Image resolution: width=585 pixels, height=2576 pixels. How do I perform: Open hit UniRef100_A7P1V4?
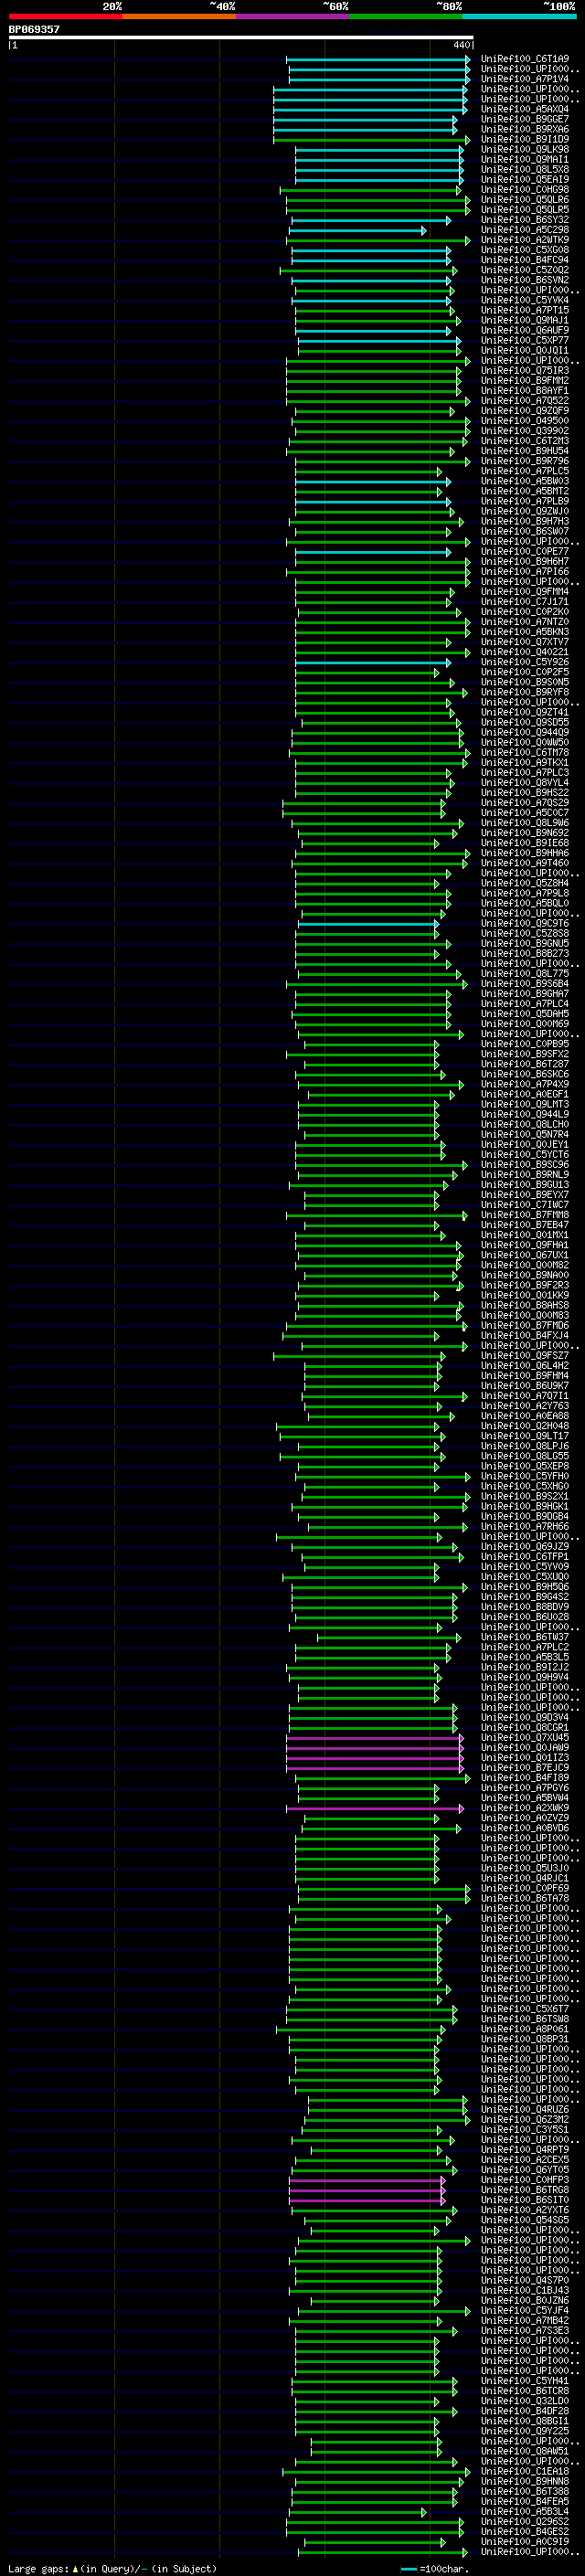pyautogui.click(x=524, y=79)
